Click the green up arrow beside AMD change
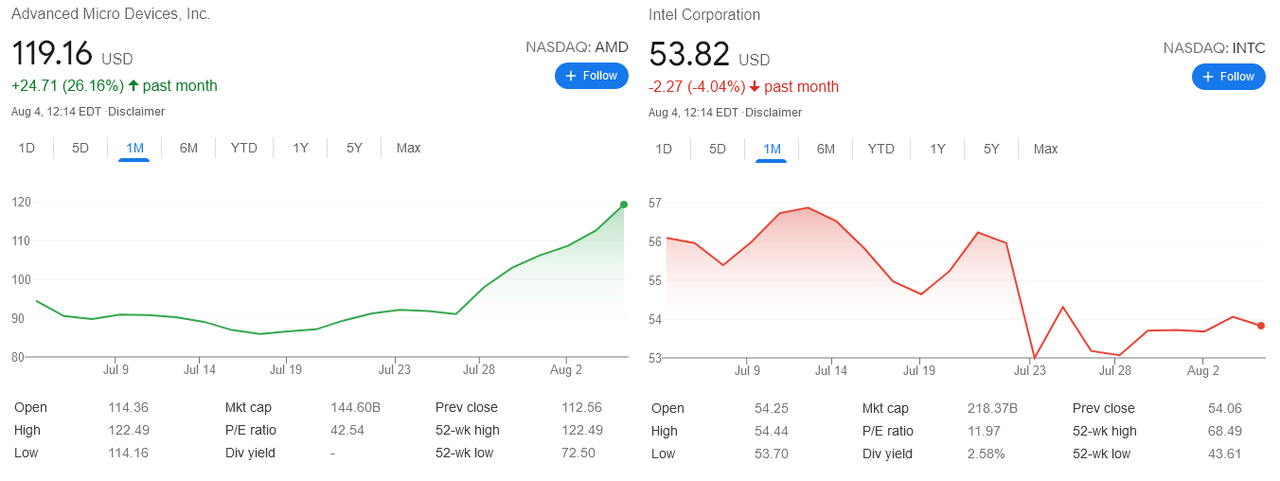The image size is (1280, 481). point(133,86)
